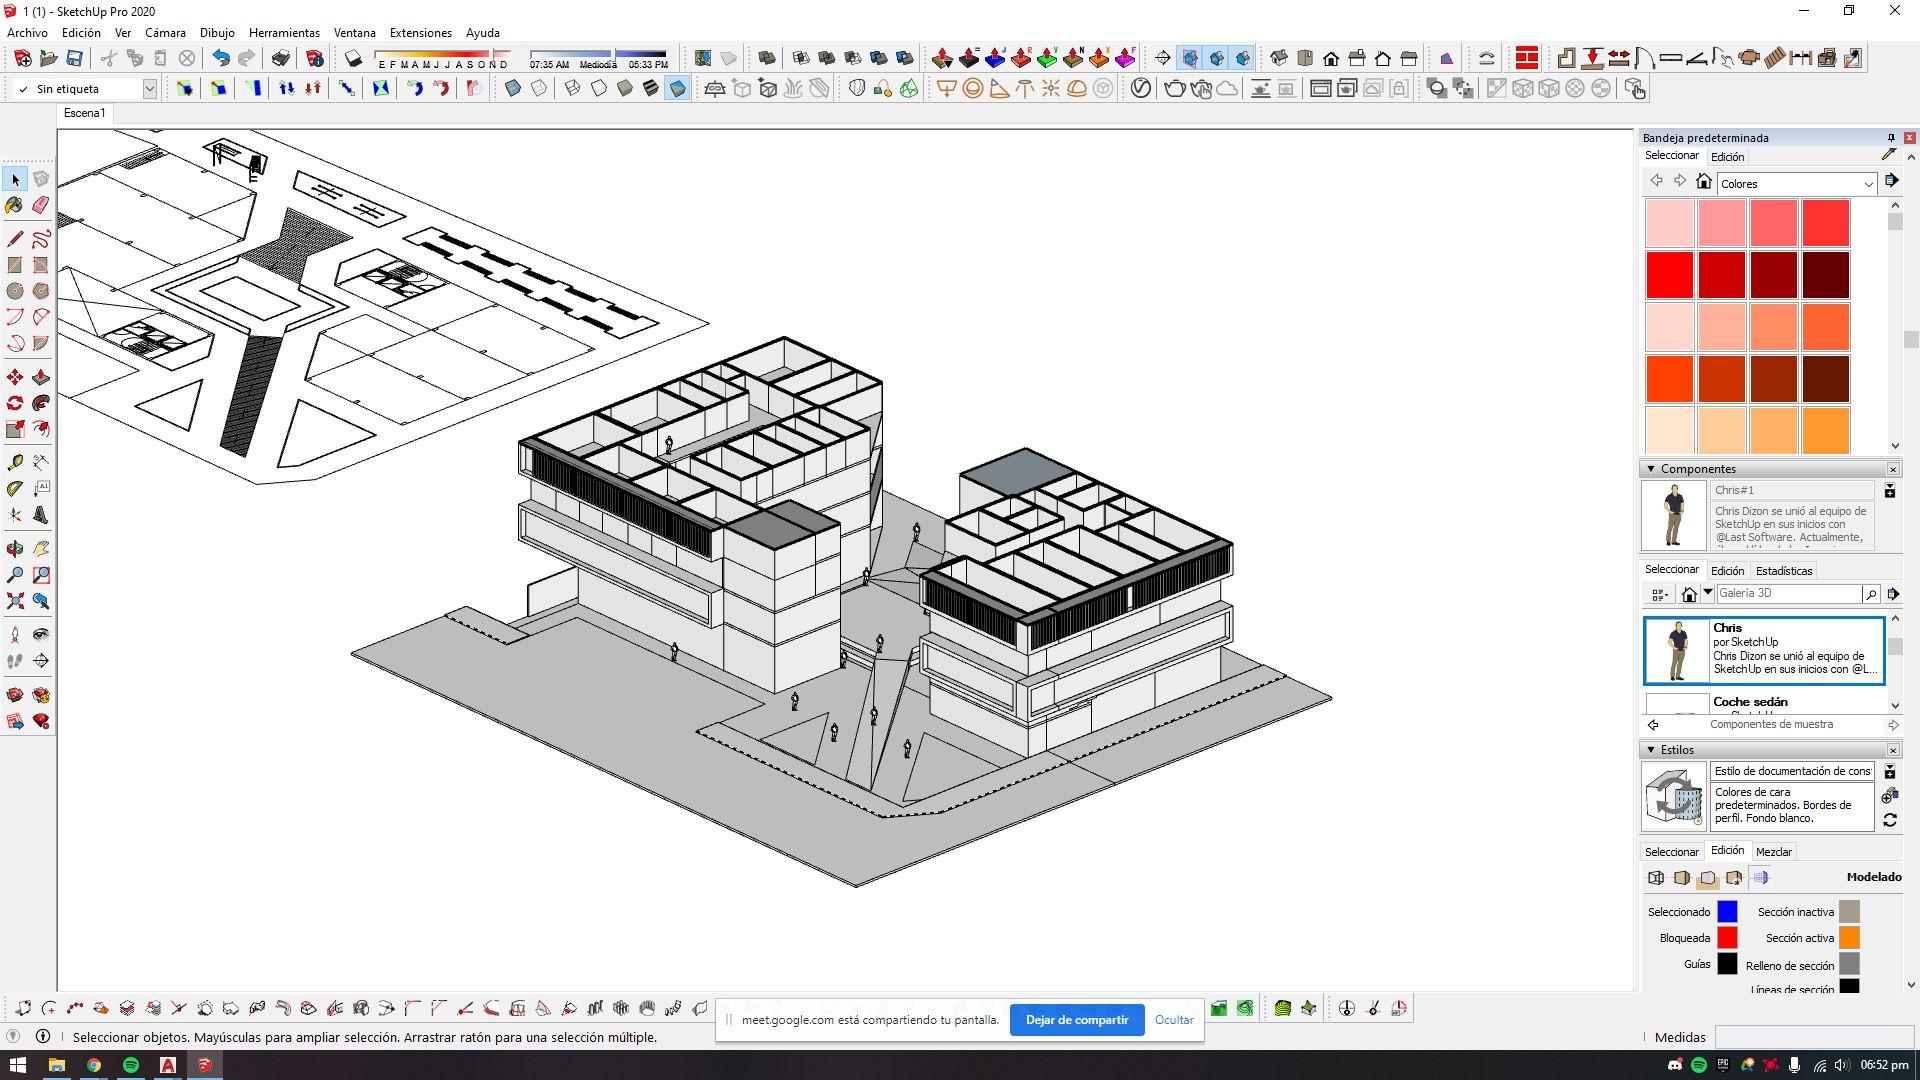Open the Cámara menu
This screenshot has width=1920, height=1080.
(165, 33)
